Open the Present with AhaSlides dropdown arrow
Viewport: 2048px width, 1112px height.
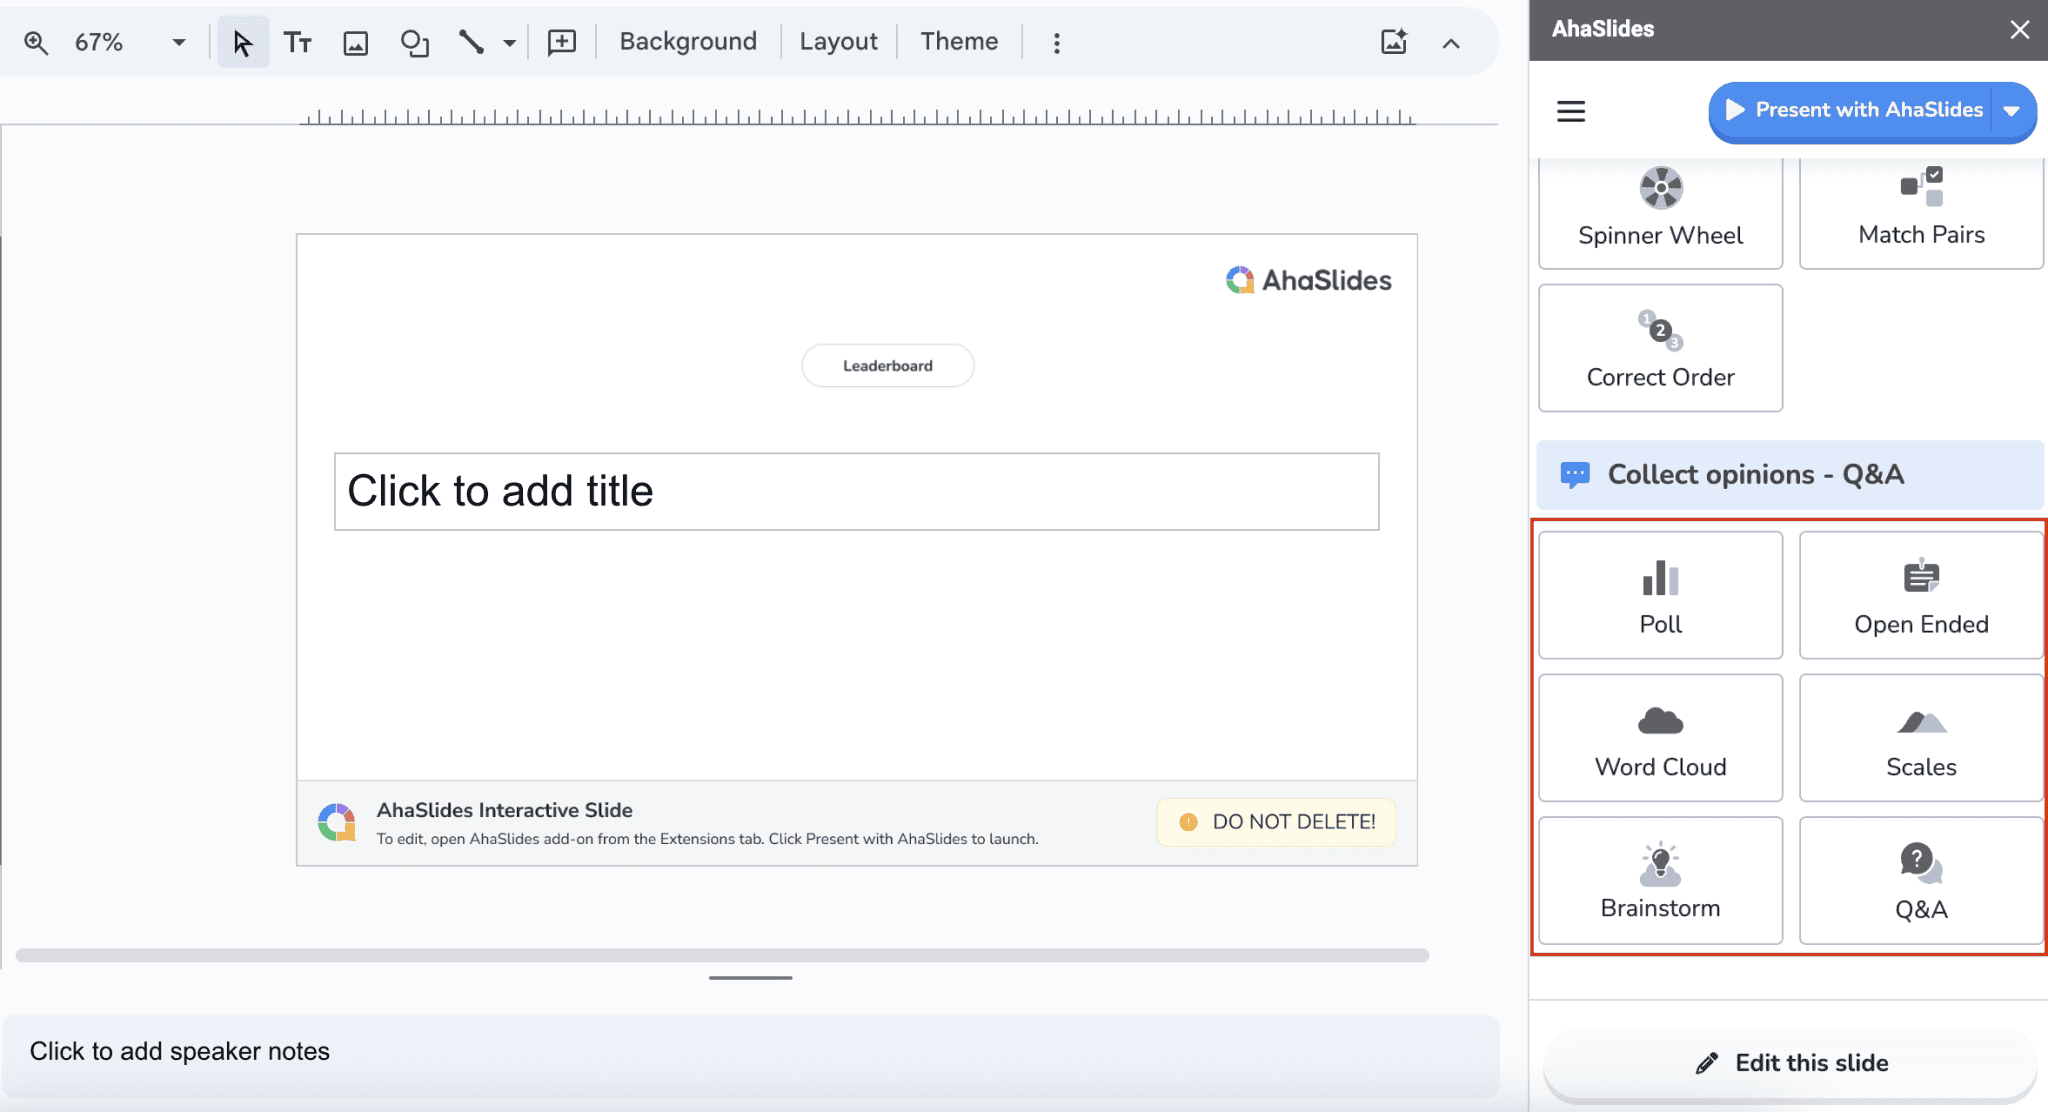2011,112
